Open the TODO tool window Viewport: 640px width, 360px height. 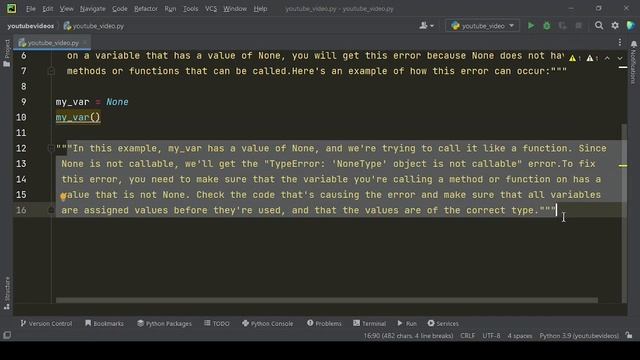(217, 323)
